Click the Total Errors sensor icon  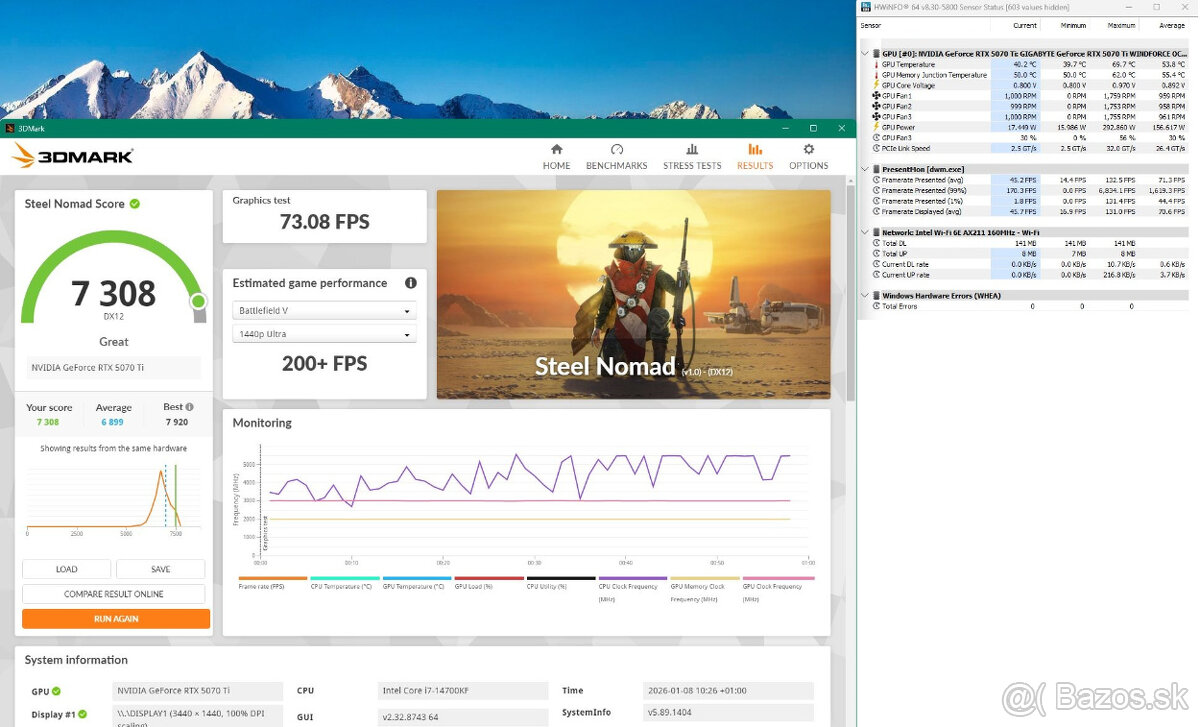[876, 306]
